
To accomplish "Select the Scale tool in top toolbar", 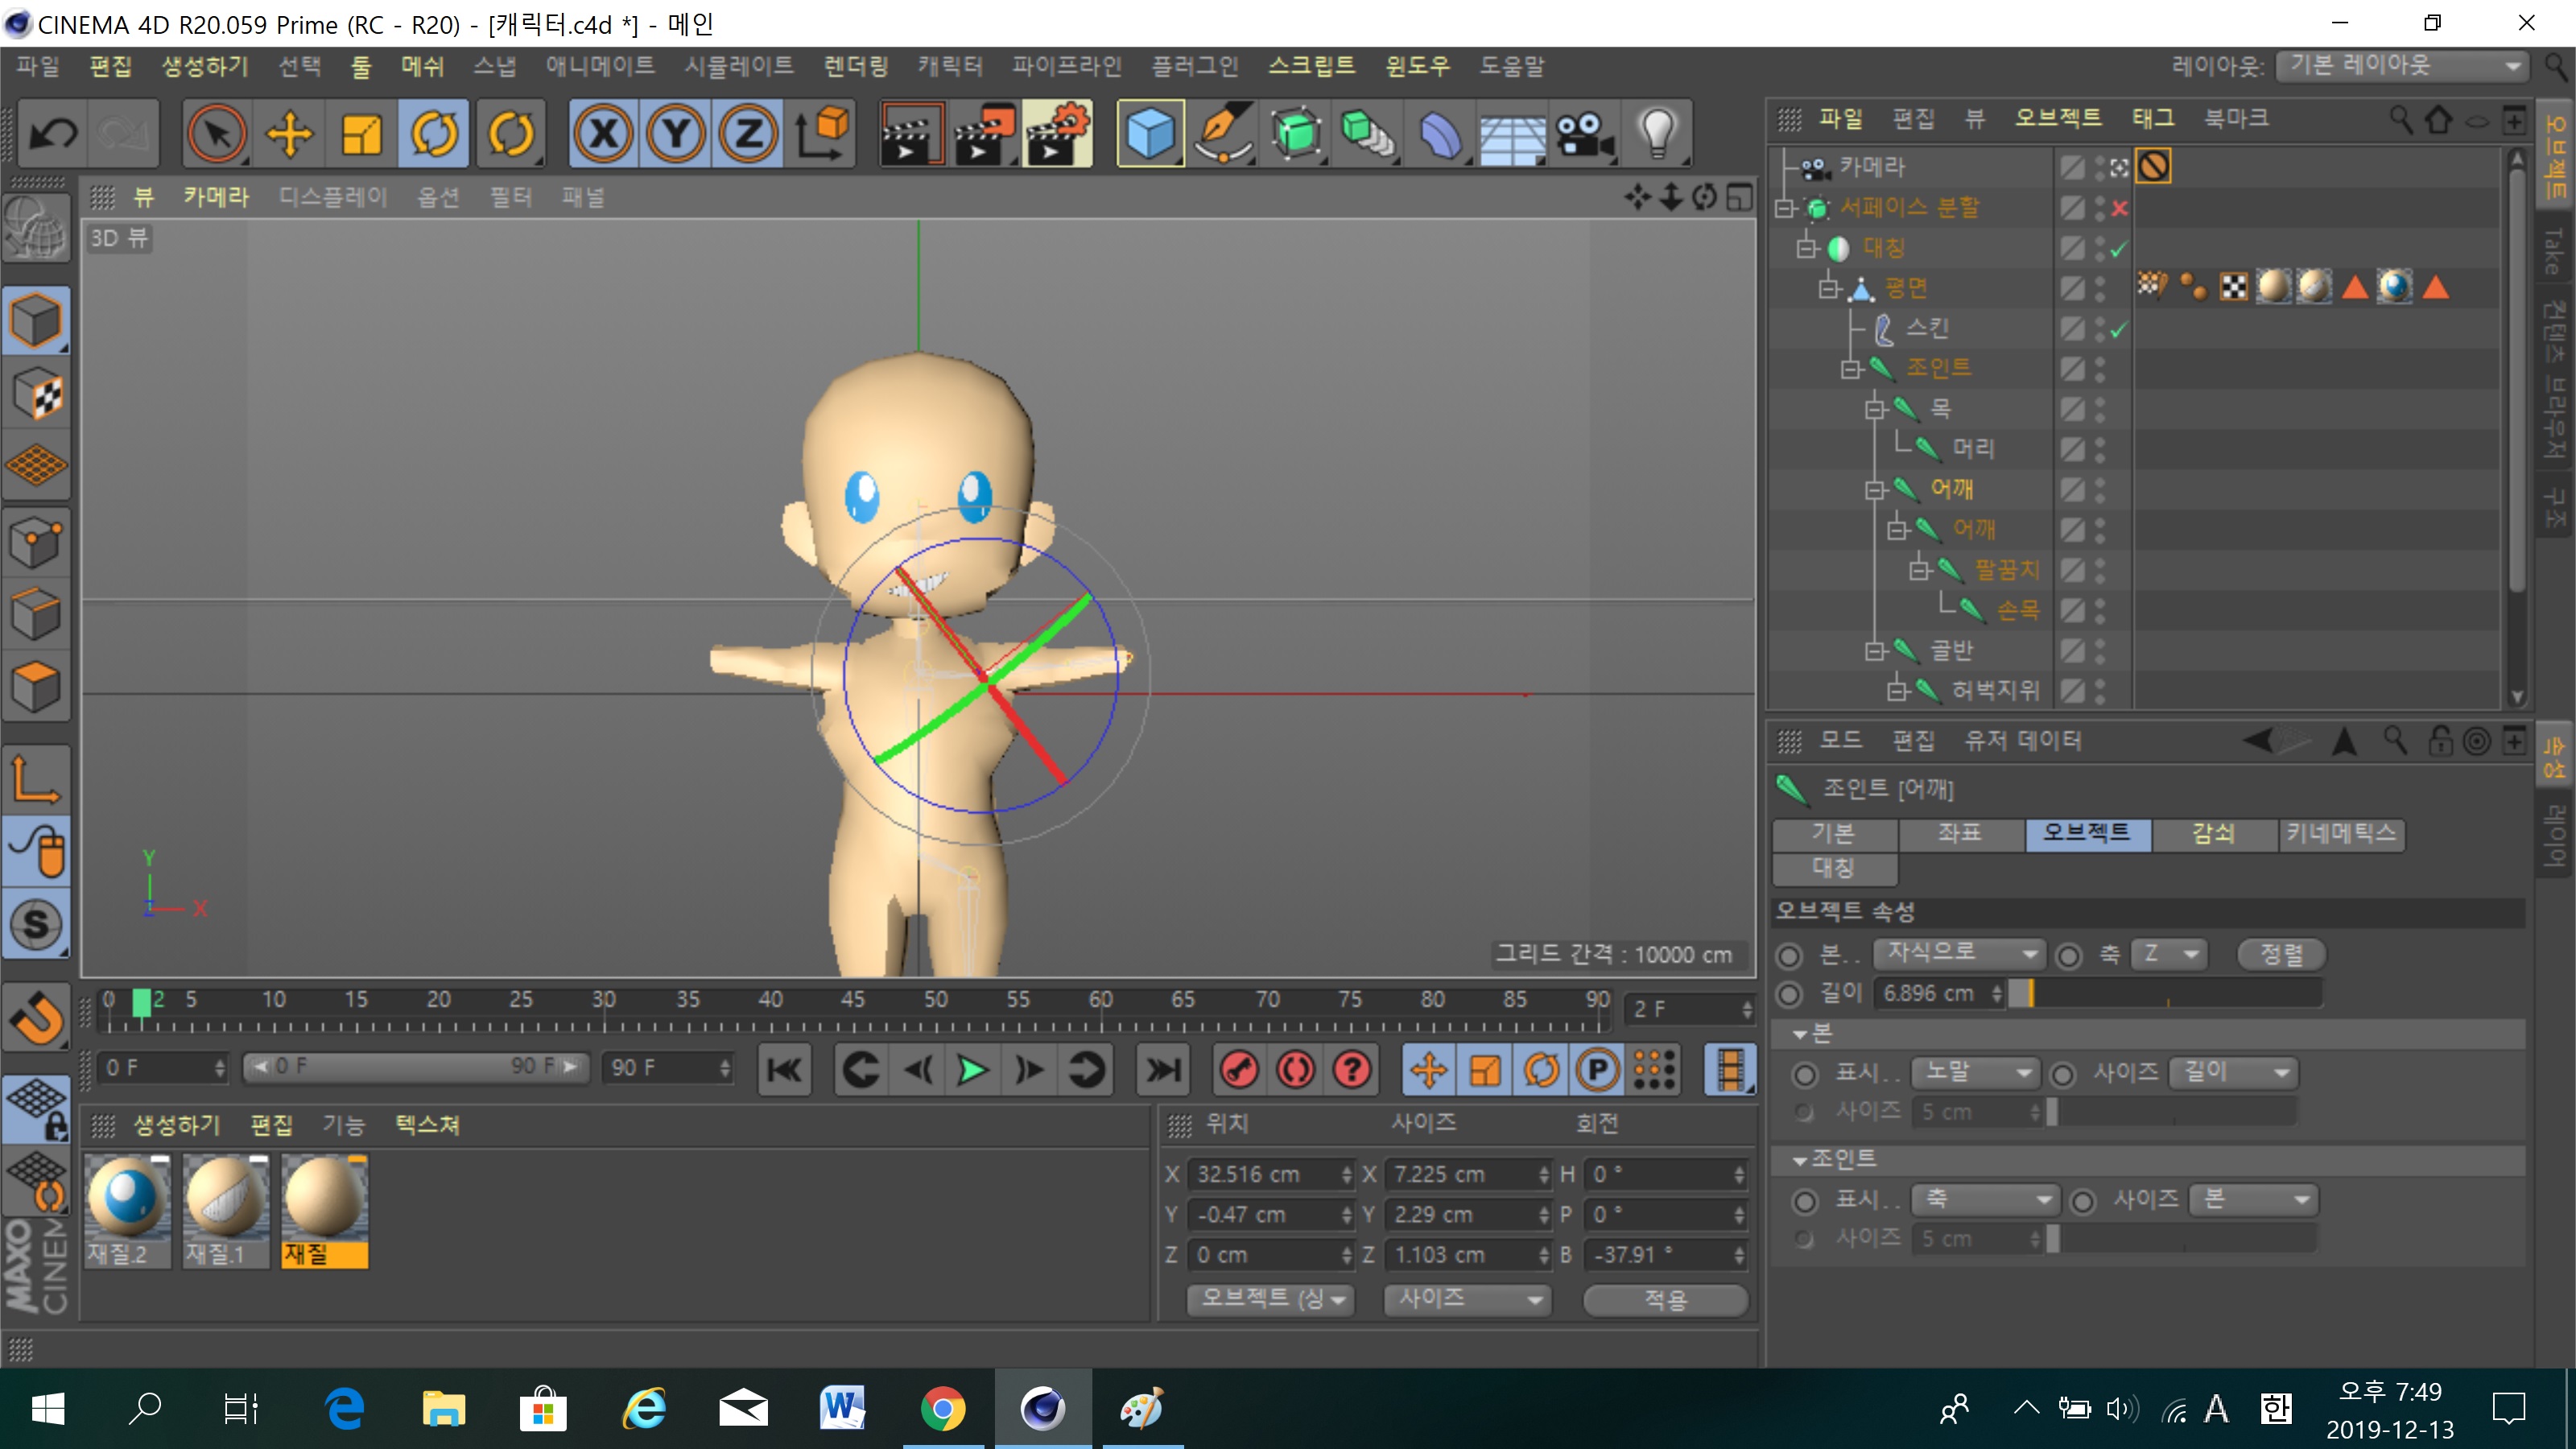I will point(362,133).
